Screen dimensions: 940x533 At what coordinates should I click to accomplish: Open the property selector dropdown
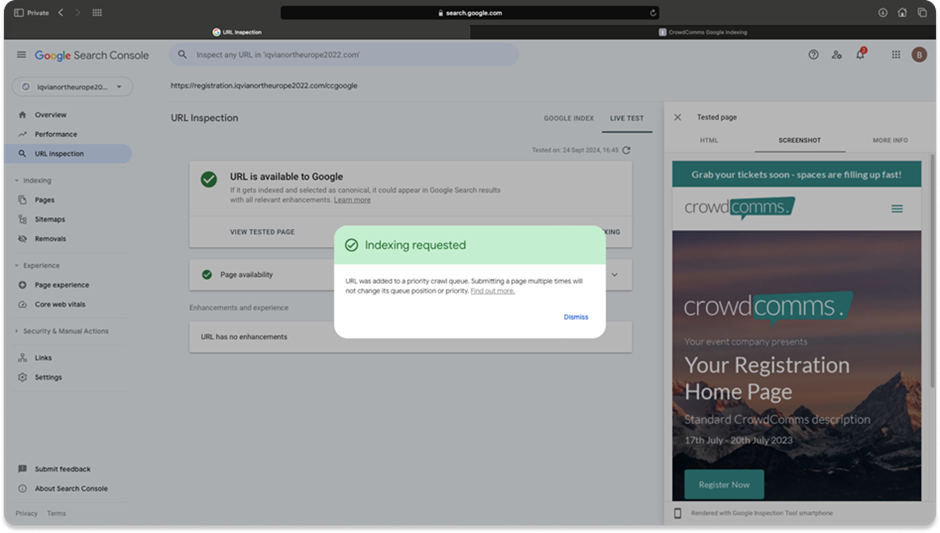(x=72, y=87)
